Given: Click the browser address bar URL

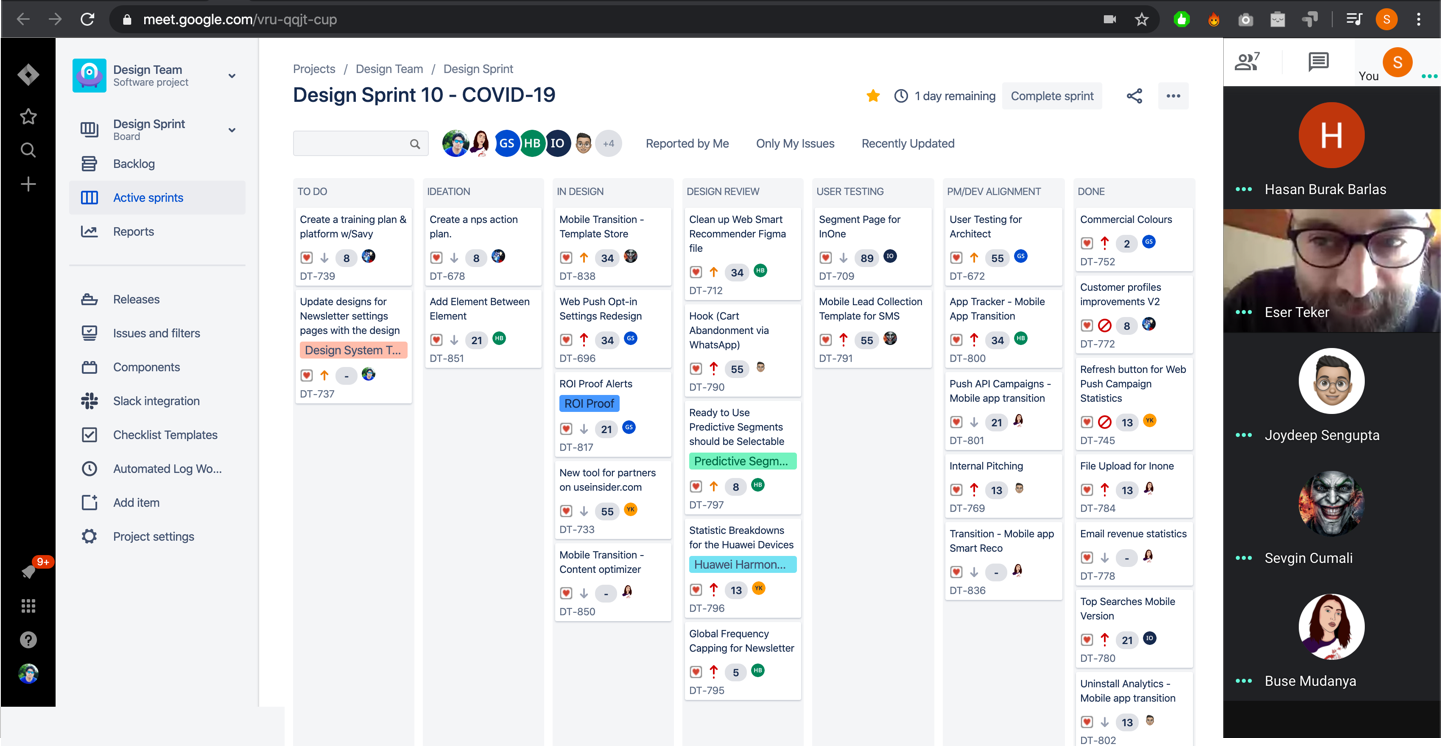Looking at the screenshot, I should 240,19.
